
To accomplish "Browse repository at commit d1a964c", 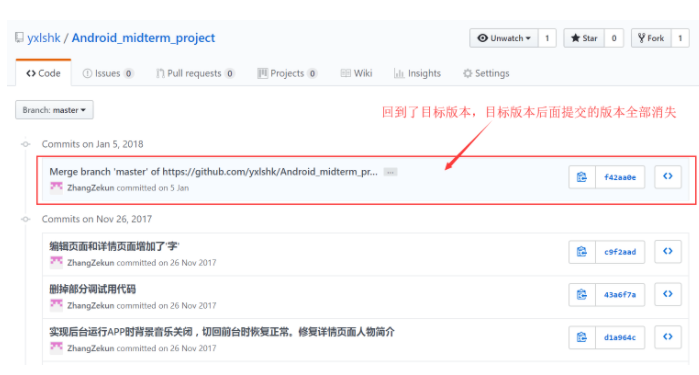I will (x=668, y=337).
